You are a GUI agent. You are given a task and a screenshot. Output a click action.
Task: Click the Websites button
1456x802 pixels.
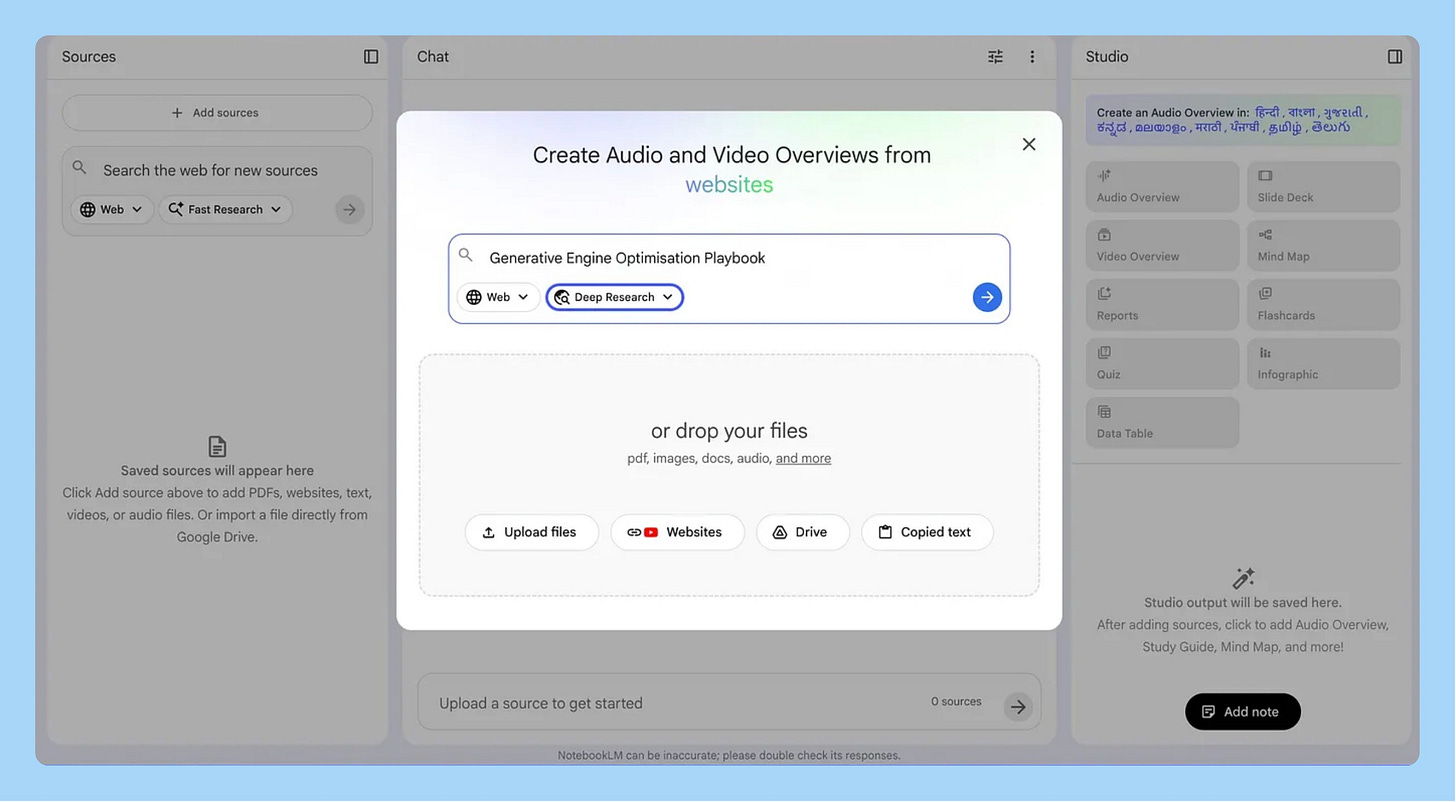coord(677,532)
